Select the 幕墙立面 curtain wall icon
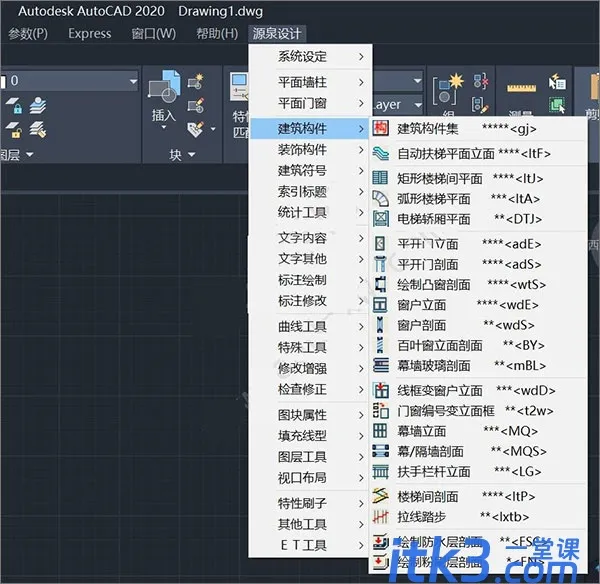The width and height of the screenshot is (600, 584). (380, 431)
